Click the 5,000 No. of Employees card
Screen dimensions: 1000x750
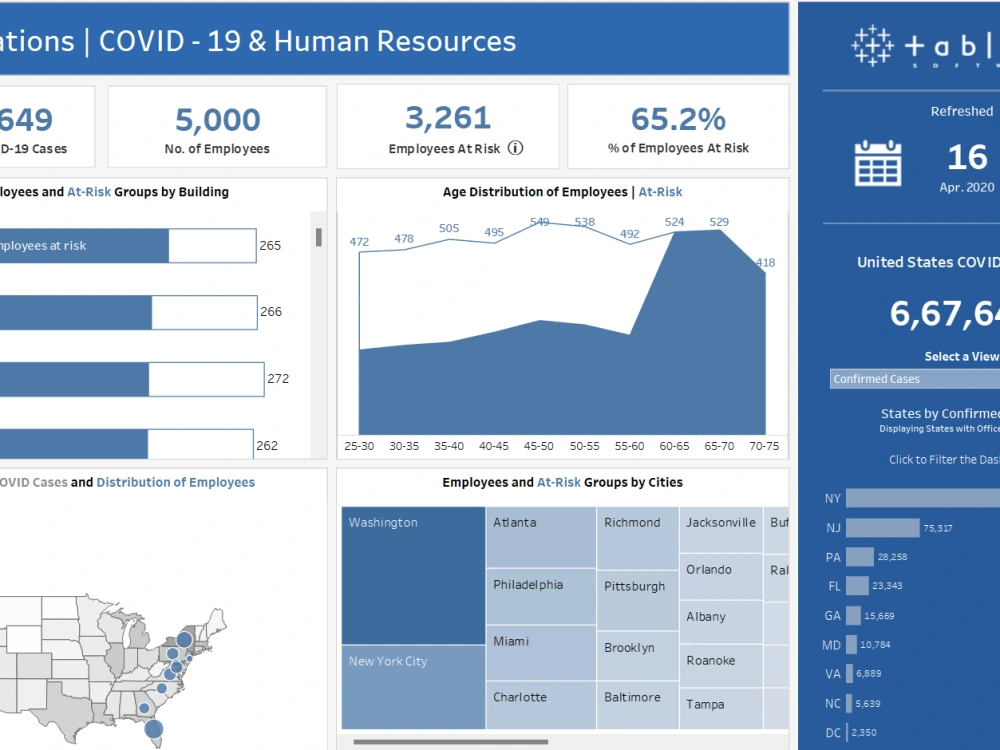point(218,125)
